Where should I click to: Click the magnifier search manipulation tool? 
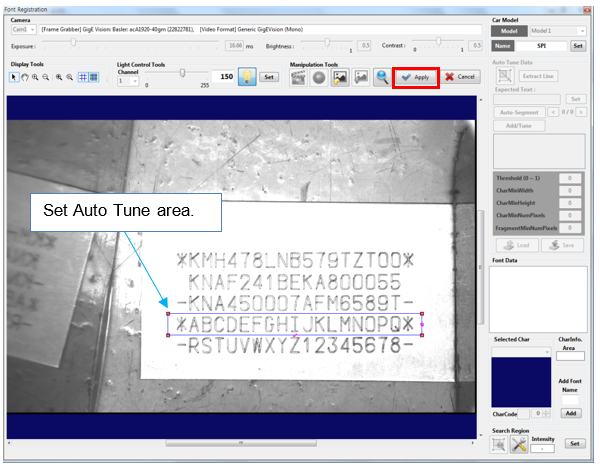coord(381,77)
